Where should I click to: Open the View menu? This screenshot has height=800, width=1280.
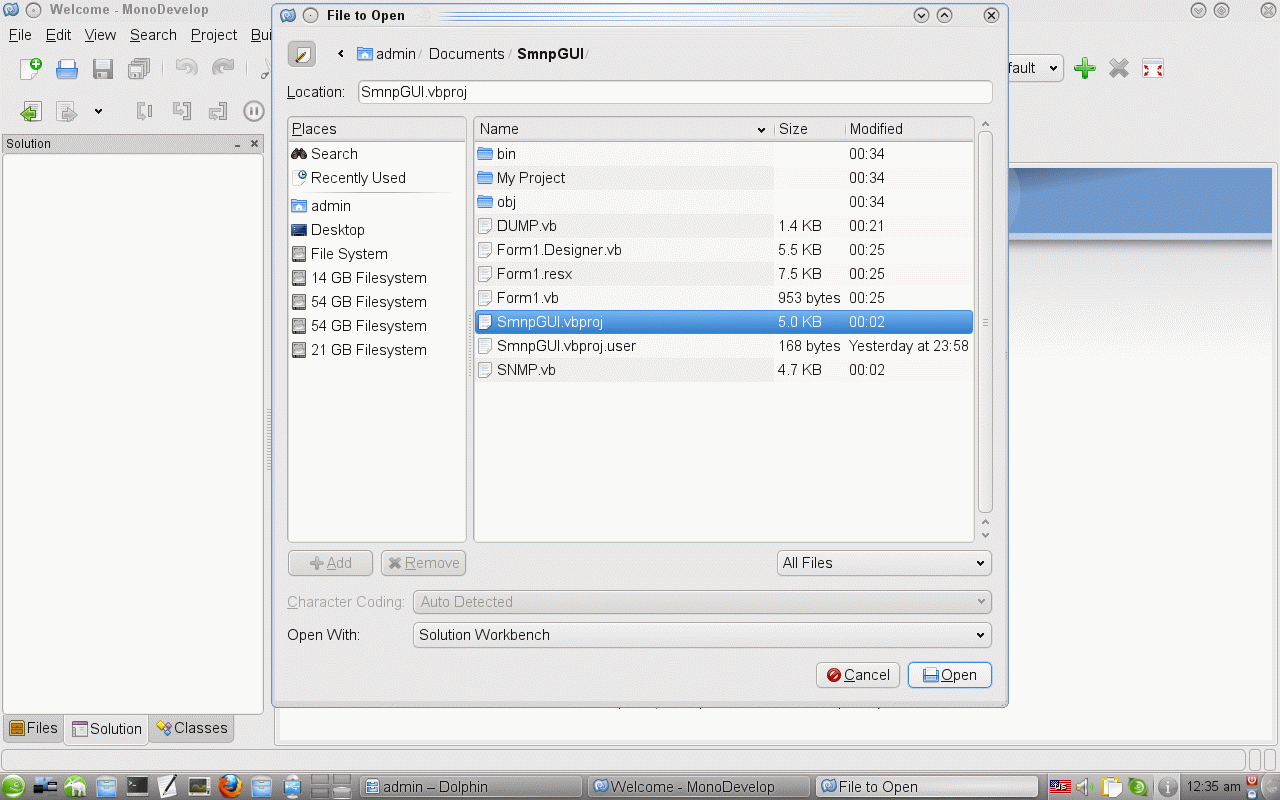click(x=100, y=35)
